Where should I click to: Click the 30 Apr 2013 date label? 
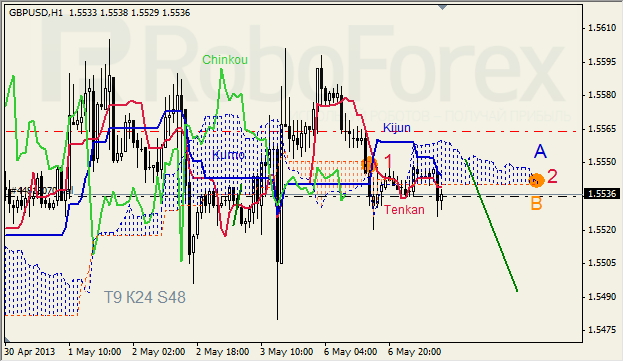pyautogui.click(x=30, y=352)
